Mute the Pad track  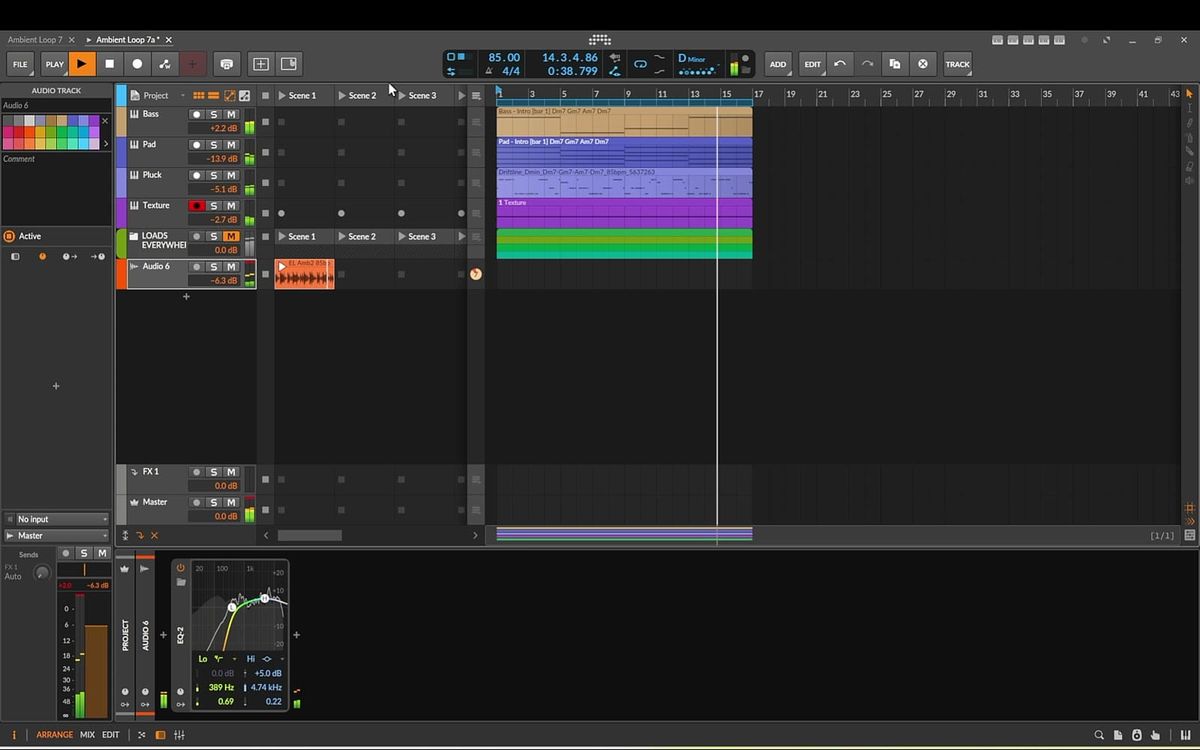[231, 145]
